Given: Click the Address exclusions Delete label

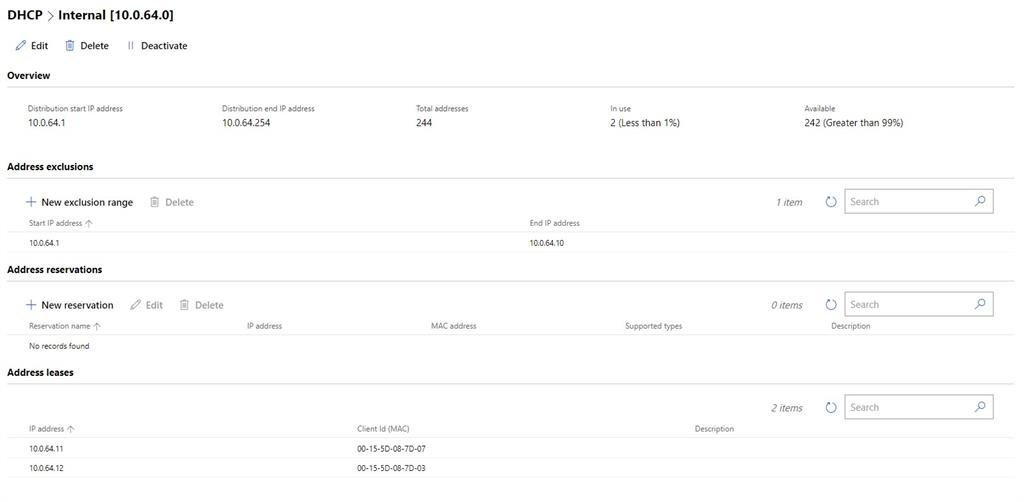Looking at the screenshot, I should click(x=180, y=202).
